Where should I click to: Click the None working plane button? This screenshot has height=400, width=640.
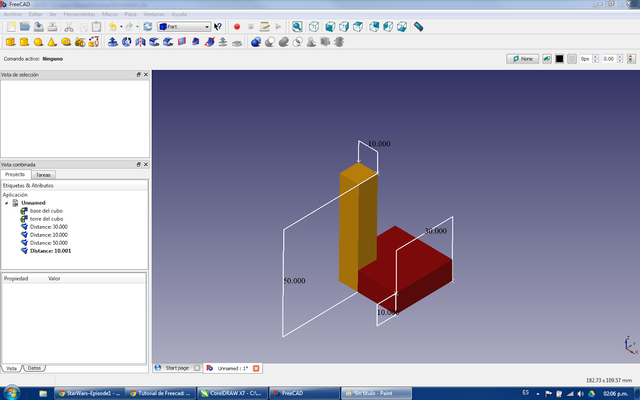pyautogui.click(x=521, y=59)
